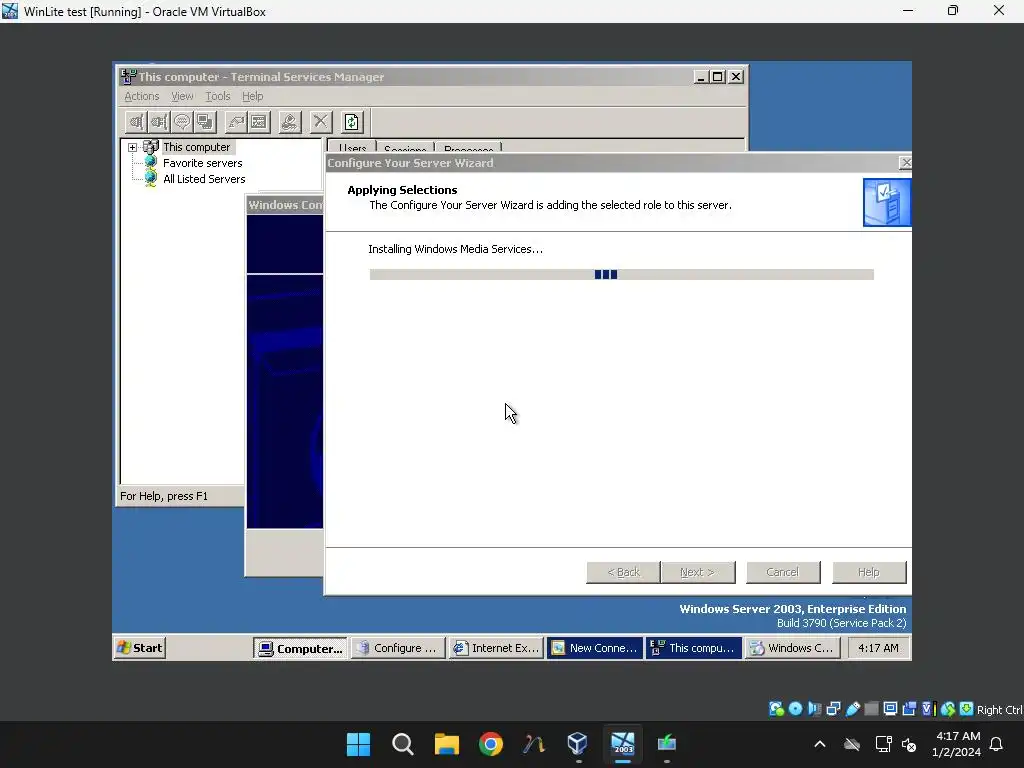
Task: Switch to the Sessions tab
Action: 405,148
